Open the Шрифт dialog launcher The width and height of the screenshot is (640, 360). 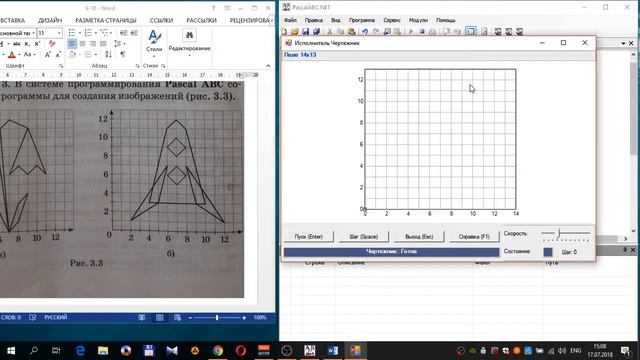click(x=61, y=66)
